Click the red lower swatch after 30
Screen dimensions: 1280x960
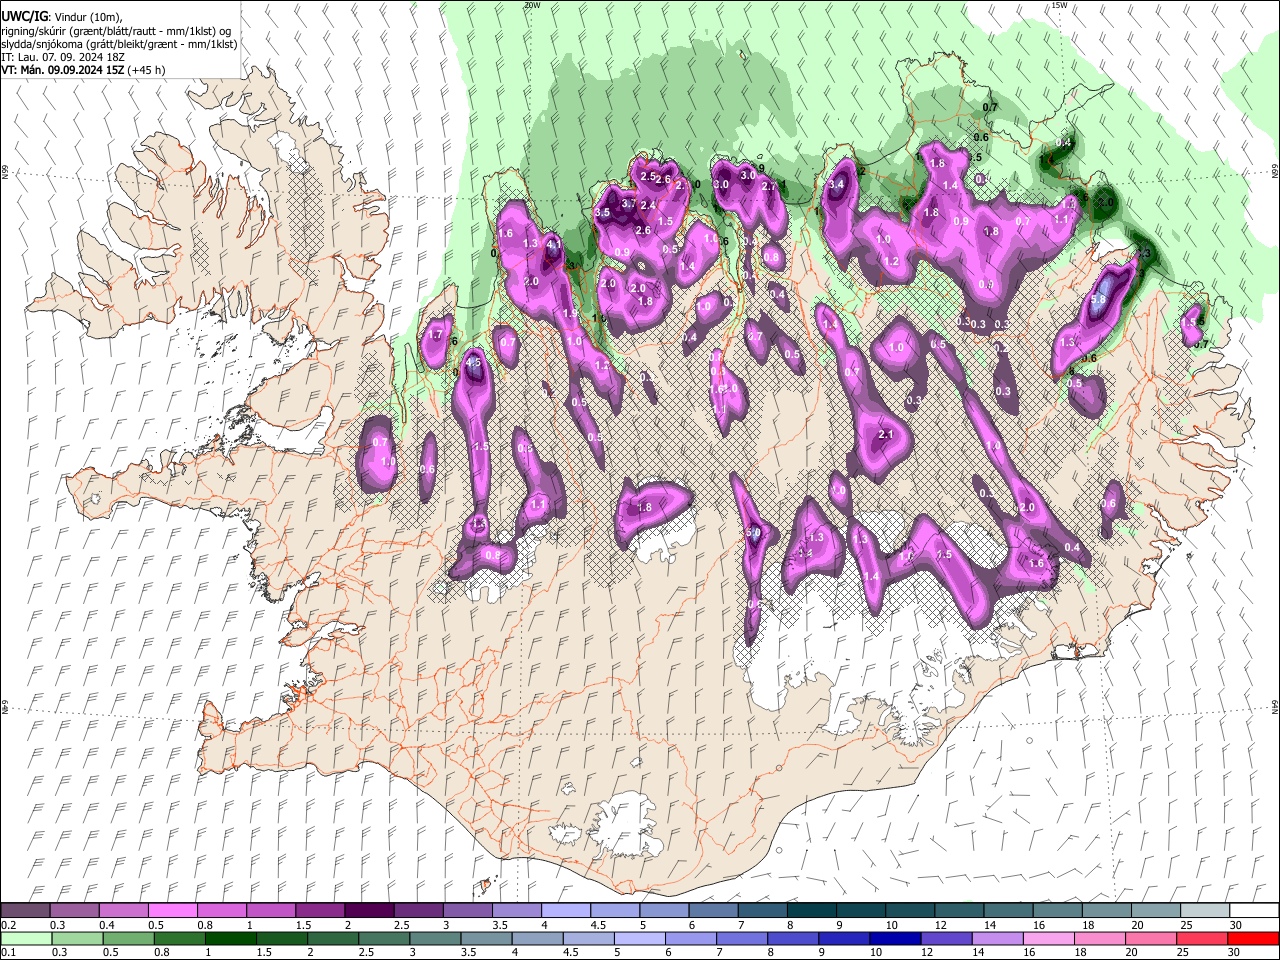pos(1252,938)
